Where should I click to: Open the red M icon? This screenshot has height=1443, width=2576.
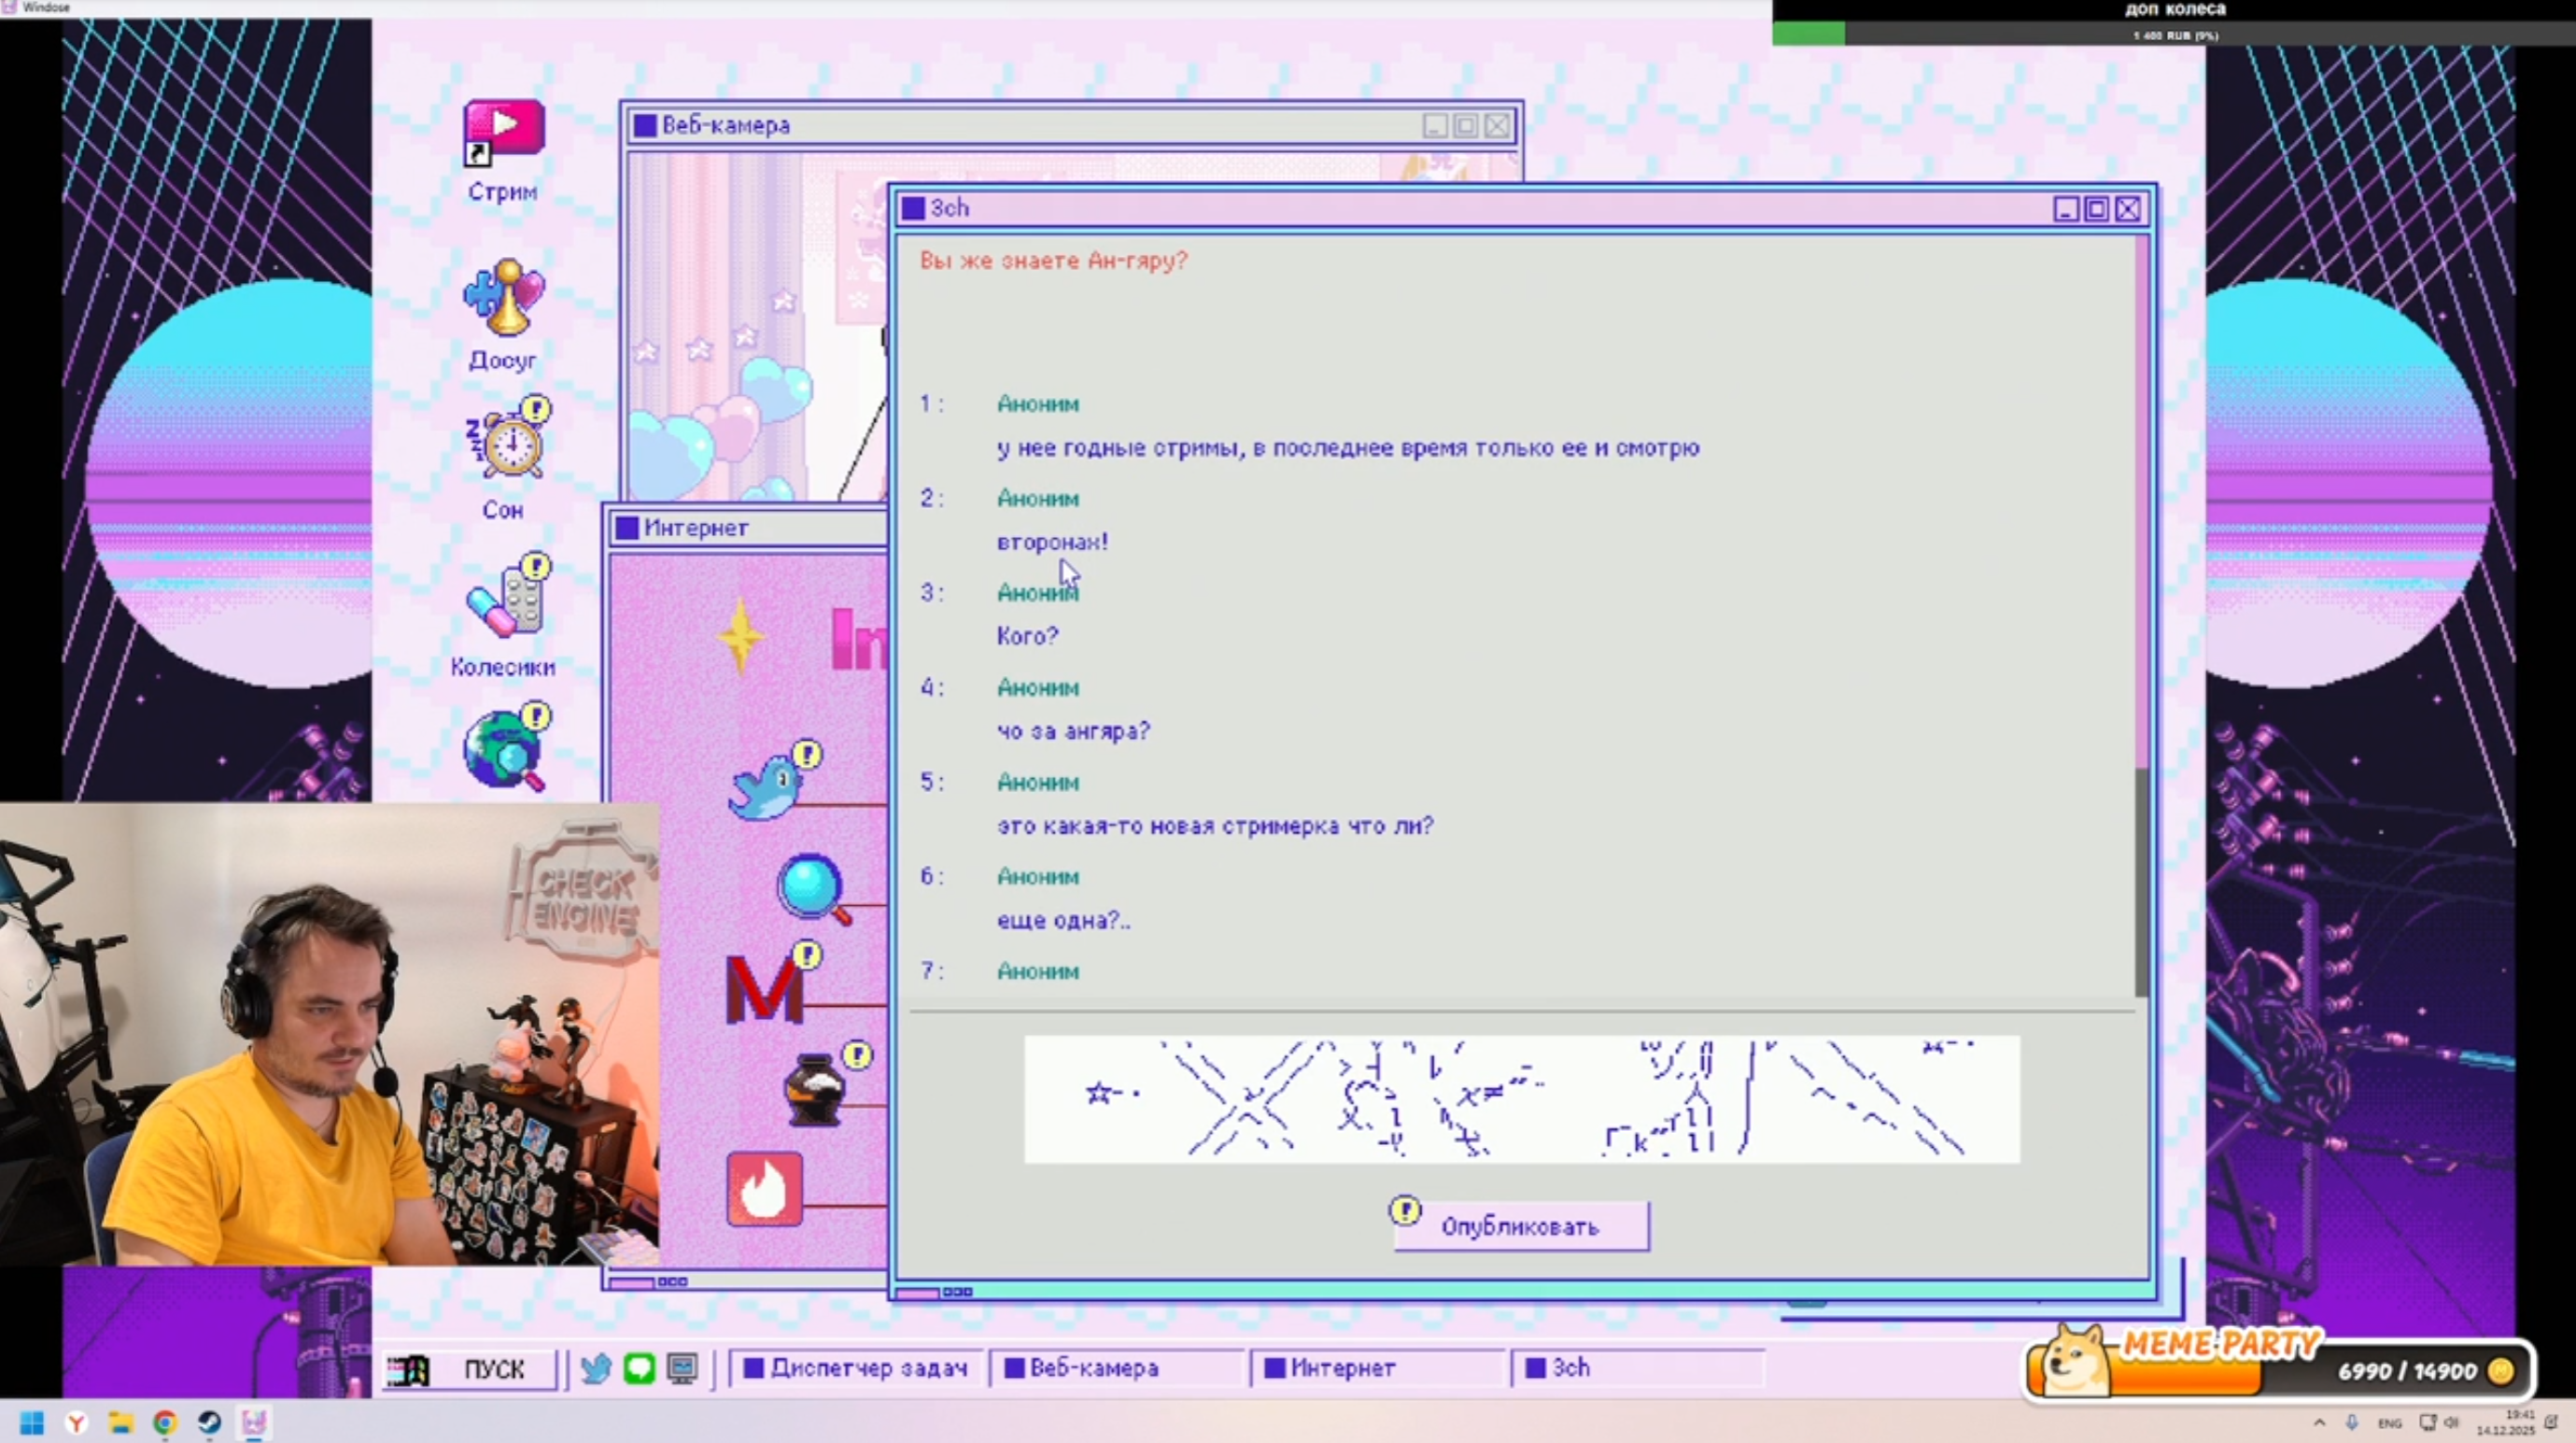[x=765, y=990]
